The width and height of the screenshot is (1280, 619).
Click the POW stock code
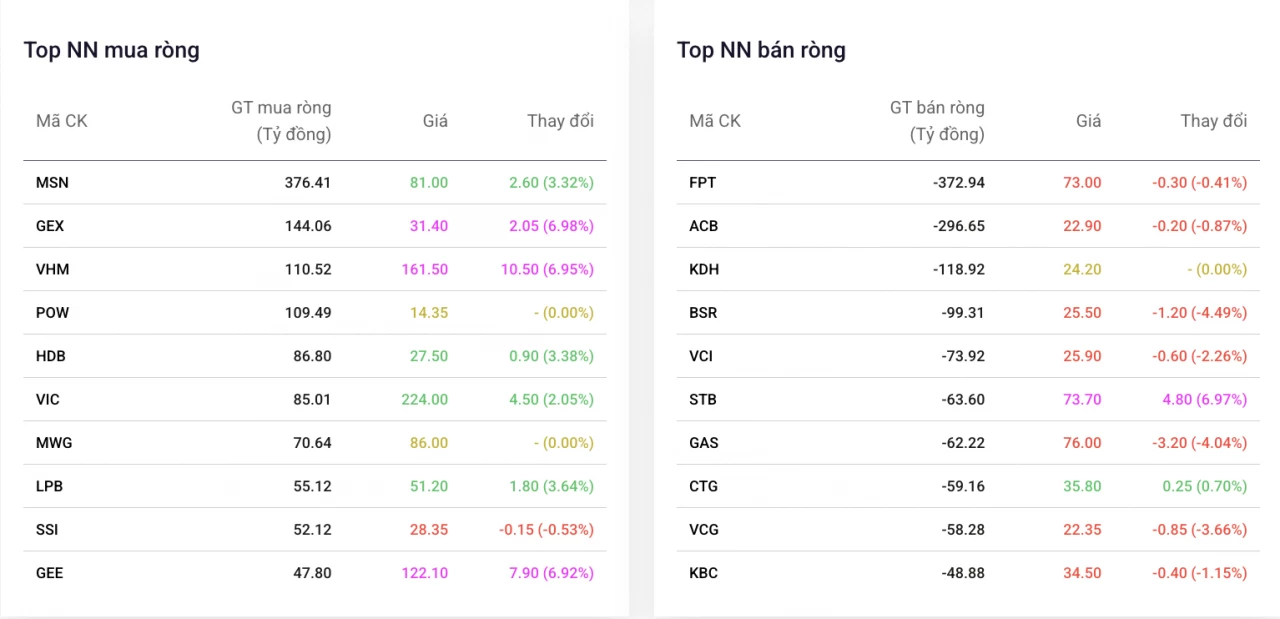click(52, 313)
